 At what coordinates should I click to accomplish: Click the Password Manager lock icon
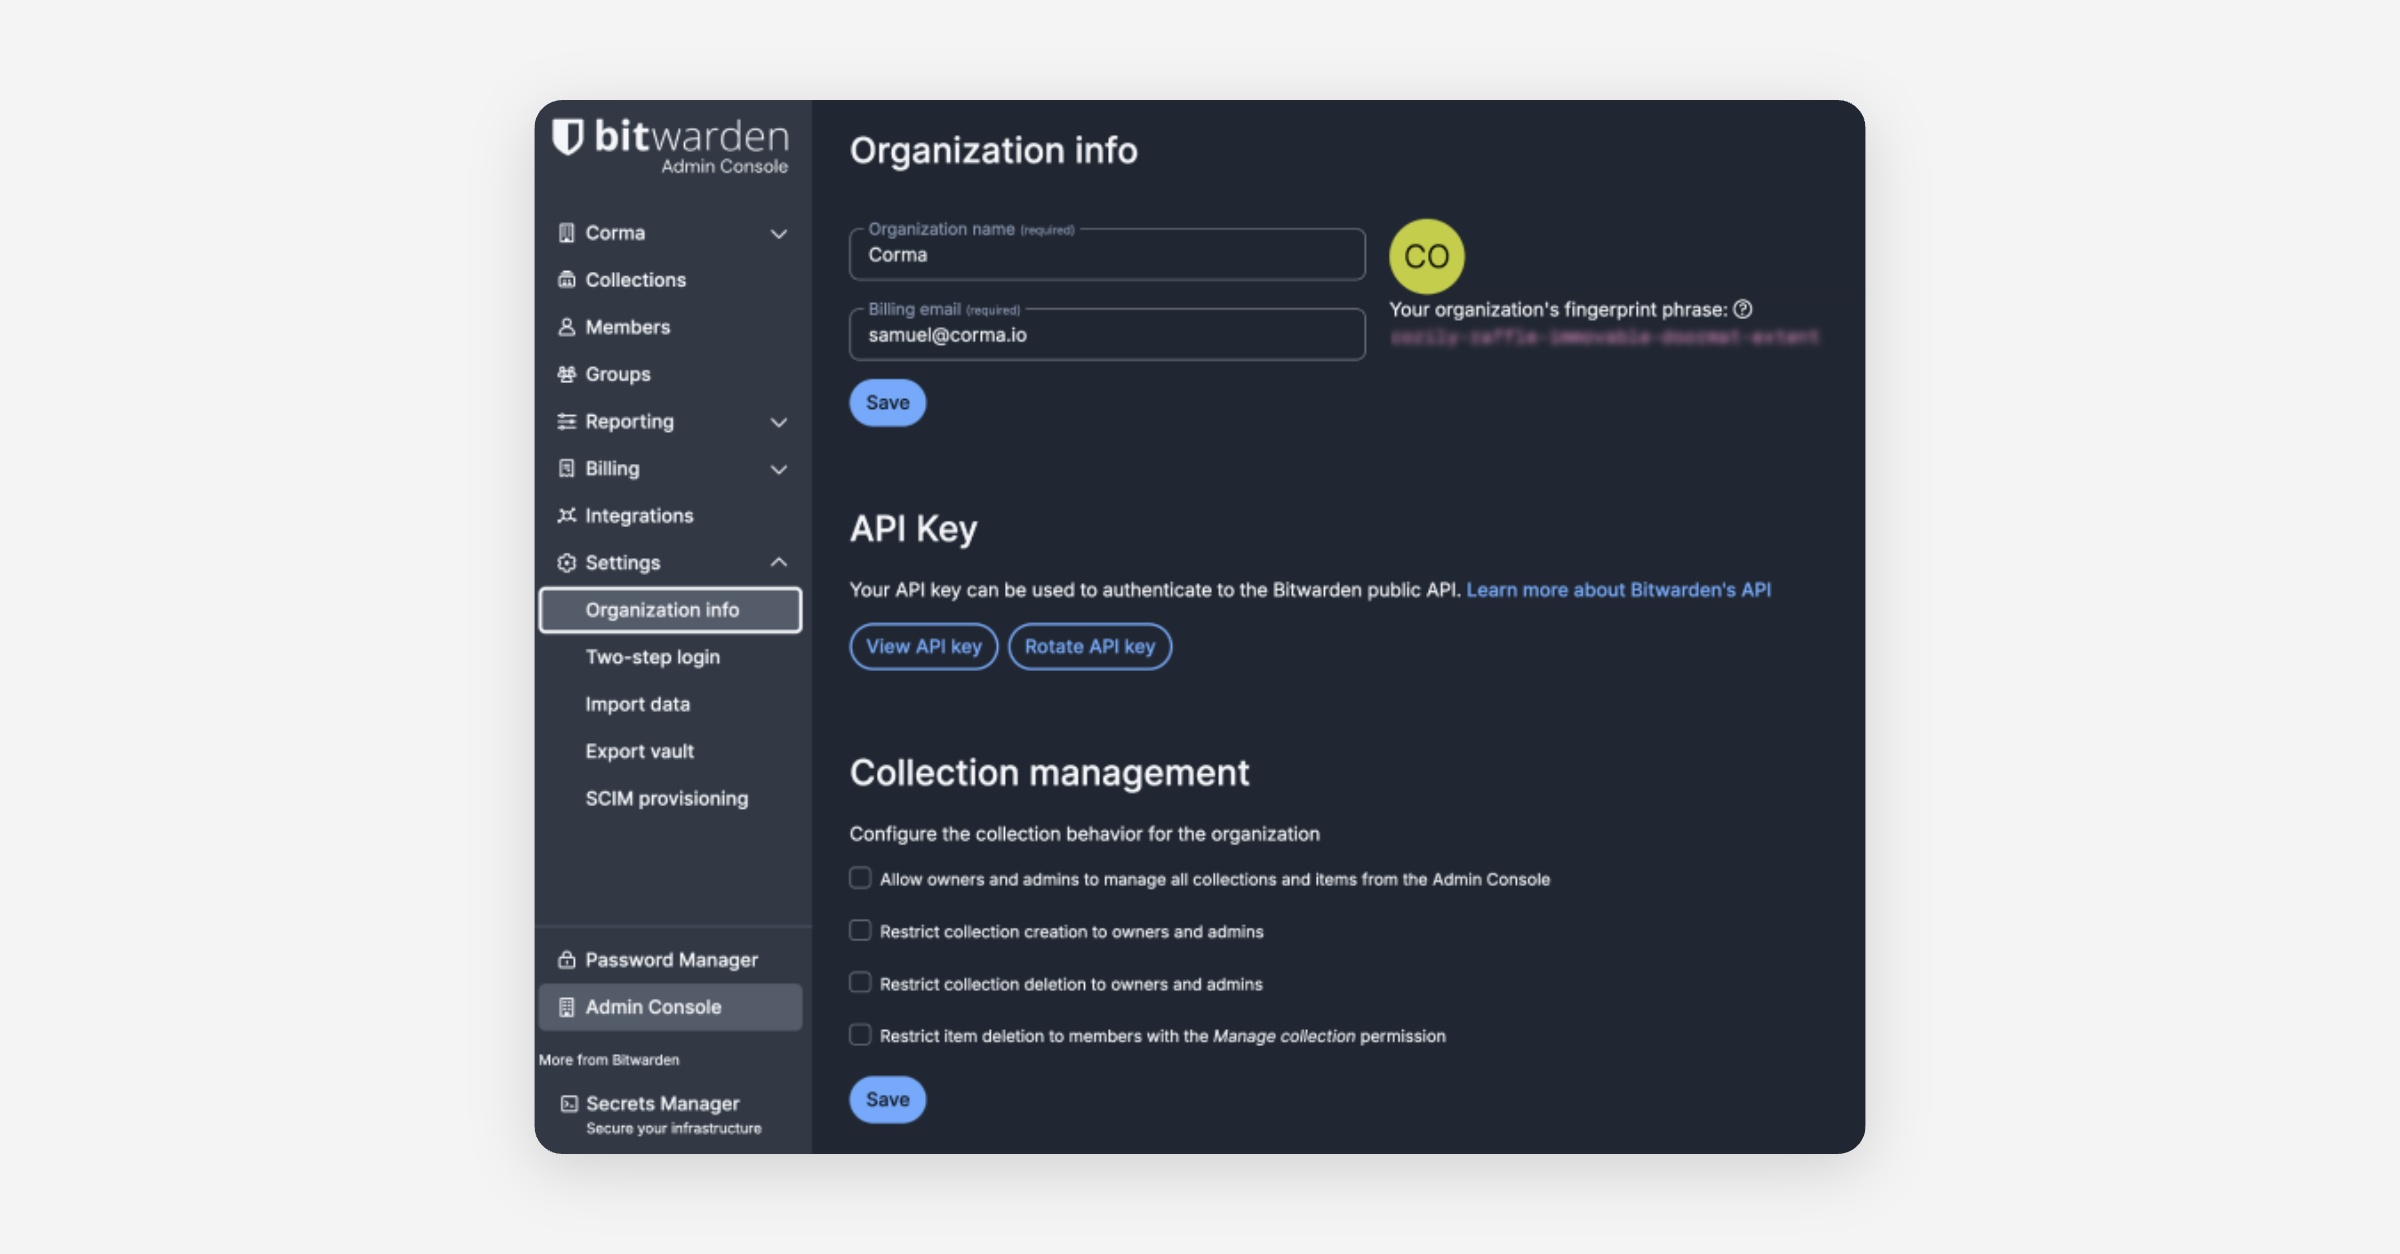pos(566,959)
